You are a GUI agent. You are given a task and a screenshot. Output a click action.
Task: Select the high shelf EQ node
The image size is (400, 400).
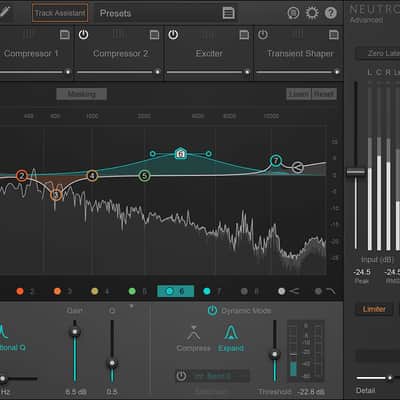298,167
